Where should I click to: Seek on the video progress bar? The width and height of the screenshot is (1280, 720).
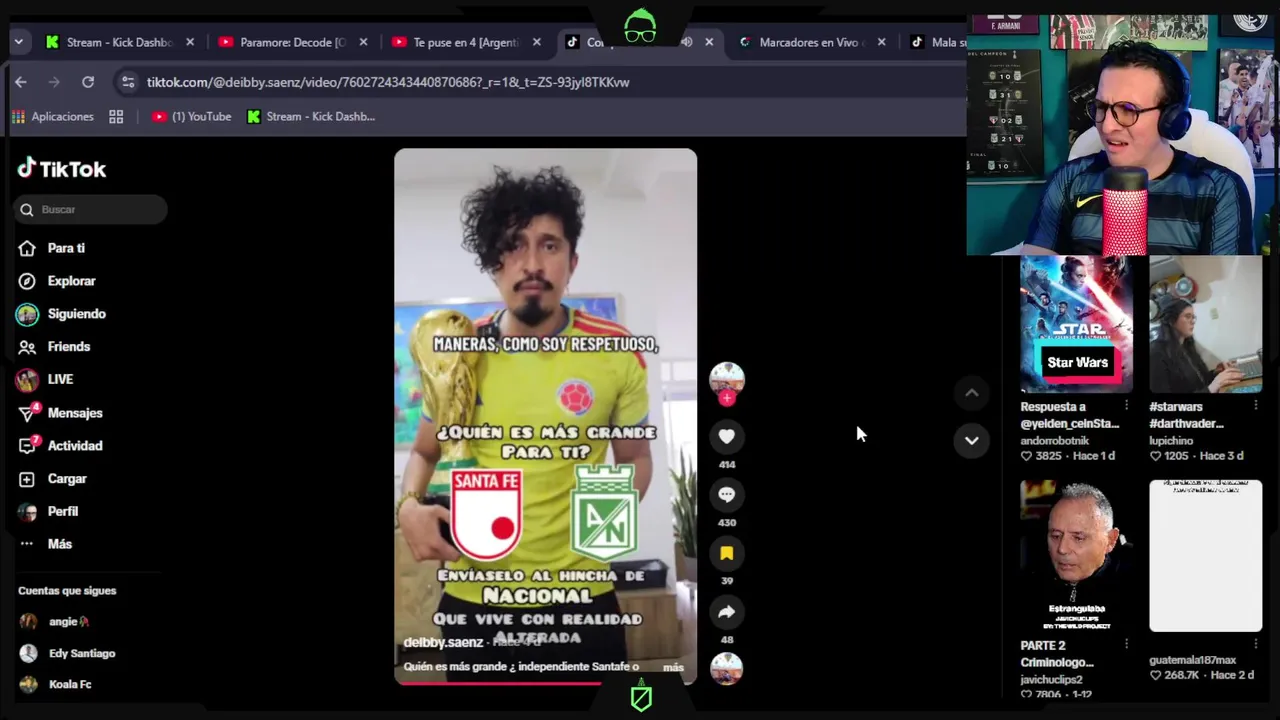(x=545, y=683)
